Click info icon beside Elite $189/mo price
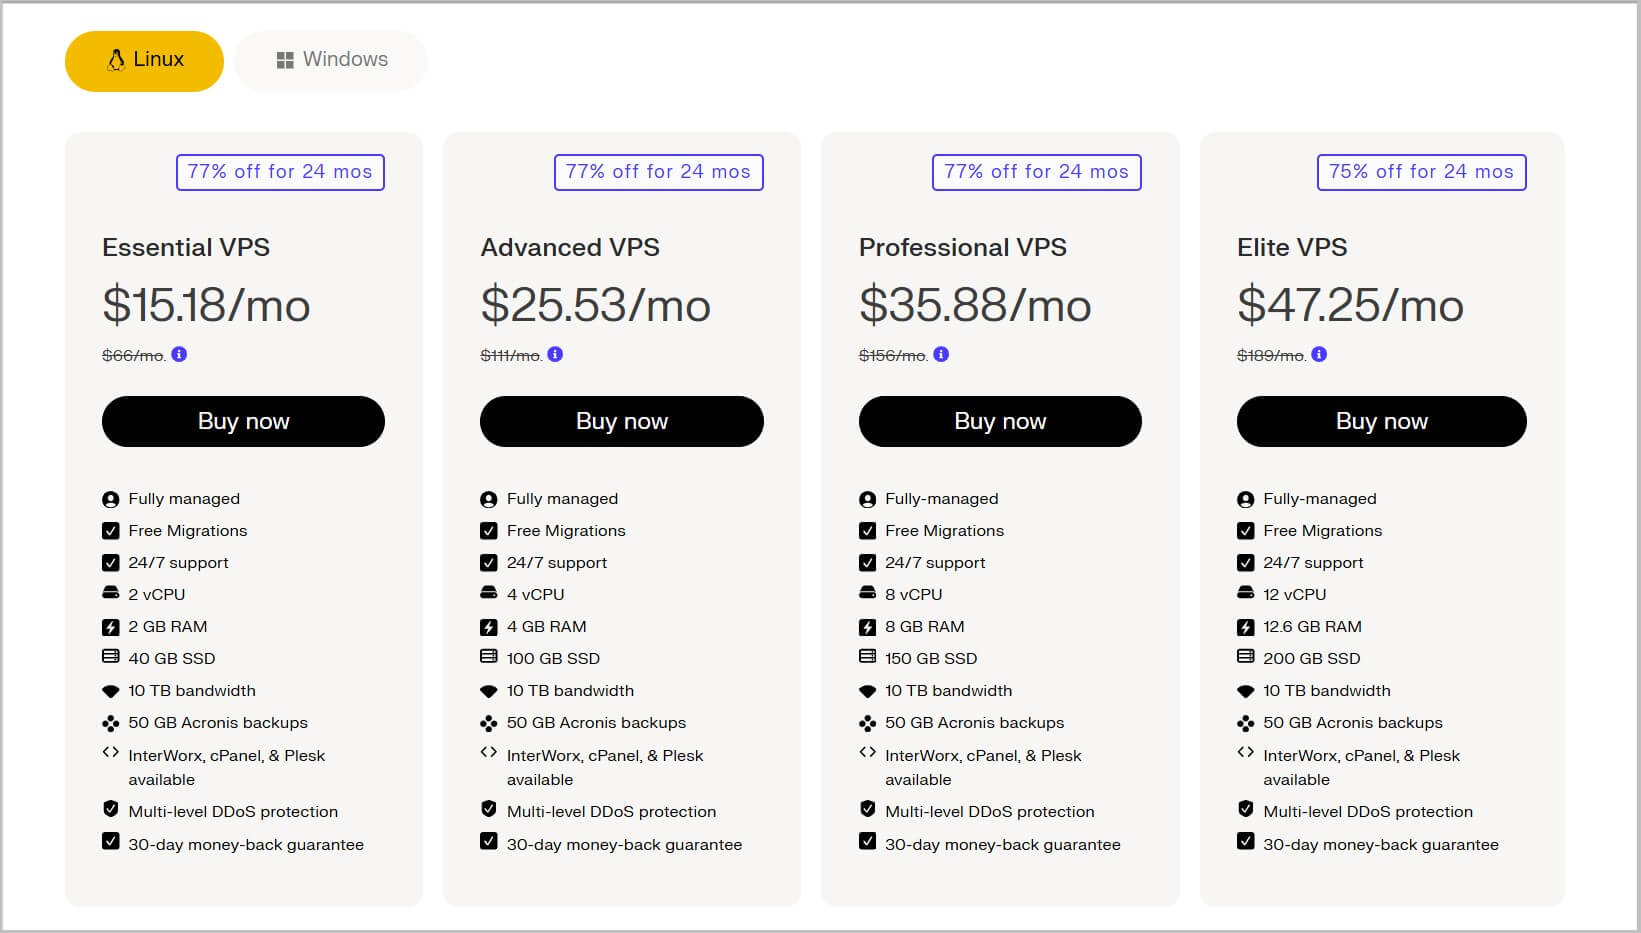The image size is (1641, 933). [x=1319, y=354]
